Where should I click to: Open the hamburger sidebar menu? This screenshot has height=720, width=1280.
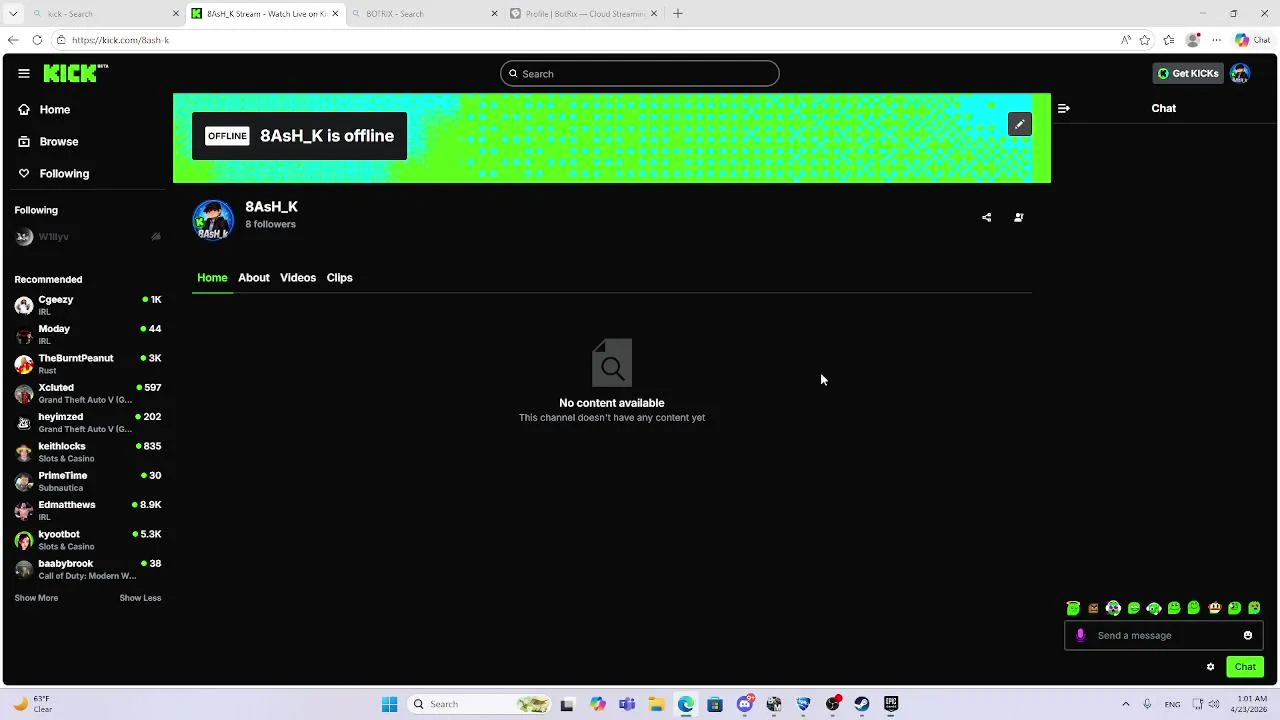coord(23,73)
